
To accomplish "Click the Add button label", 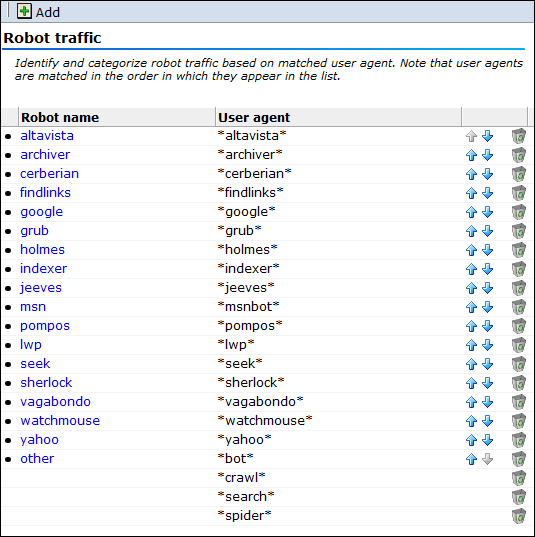I will pos(48,12).
